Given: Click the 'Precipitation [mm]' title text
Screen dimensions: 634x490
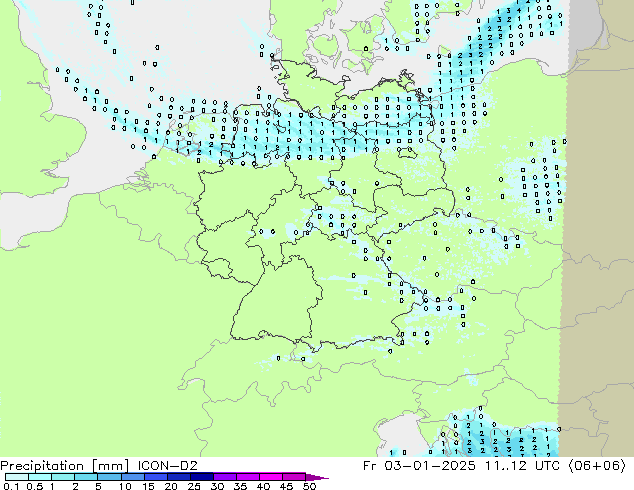Looking at the screenshot, I should 65,466.
